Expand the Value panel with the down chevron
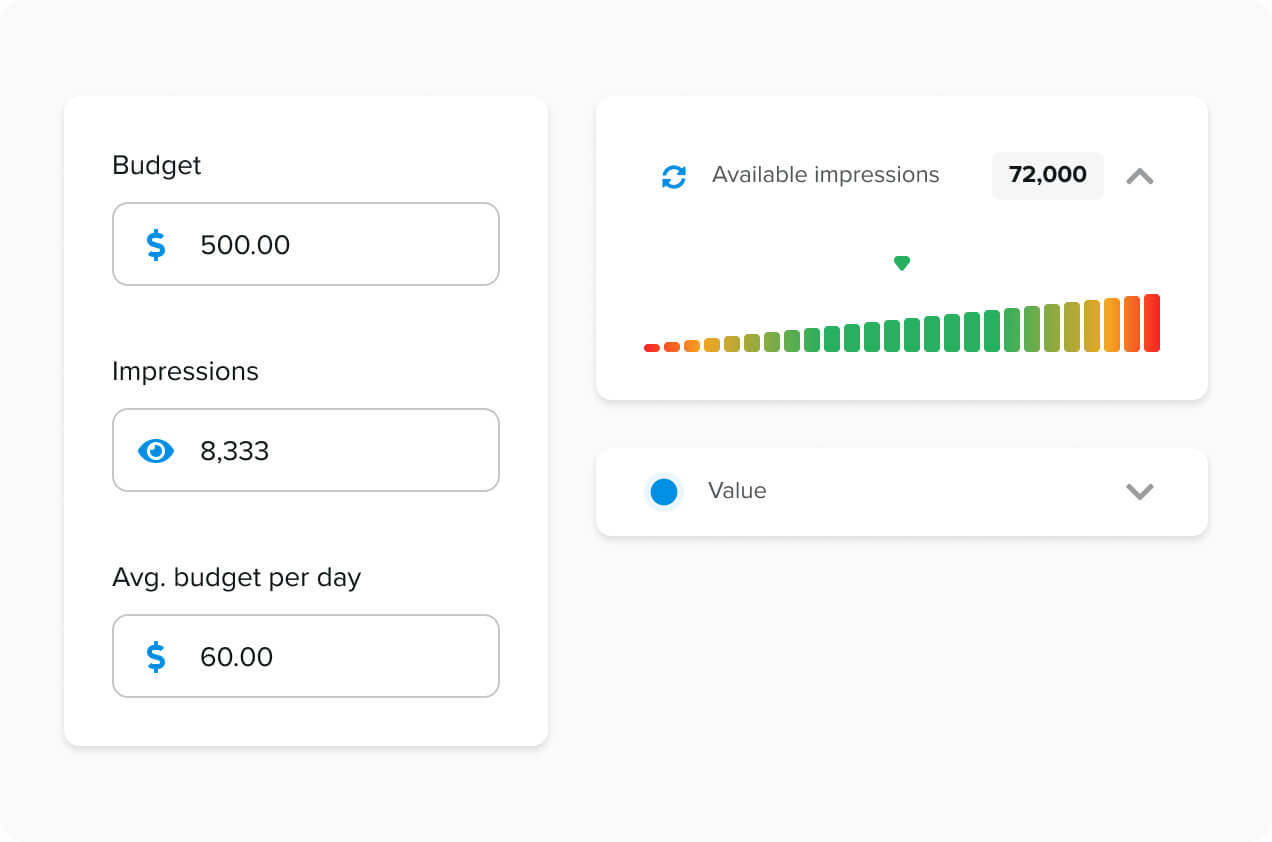Viewport: 1272px width, 842px height. pyautogui.click(x=1139, y=492)
